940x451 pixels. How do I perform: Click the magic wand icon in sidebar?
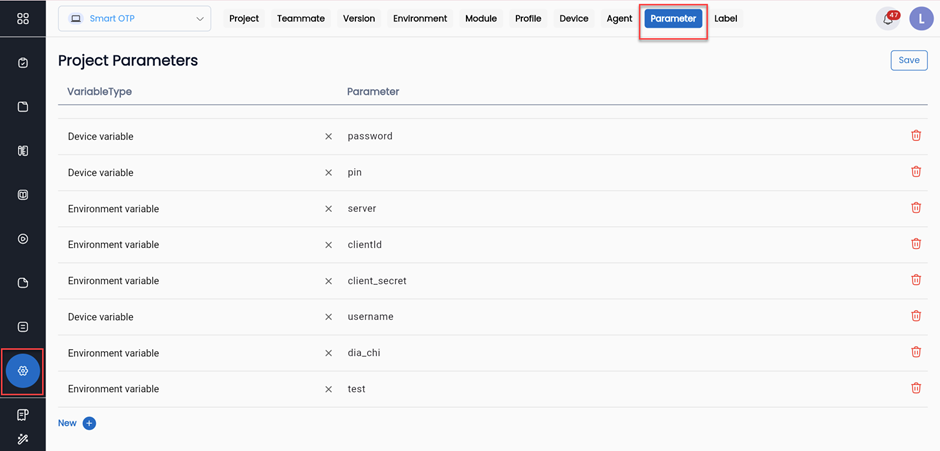[x=23, y=439]
